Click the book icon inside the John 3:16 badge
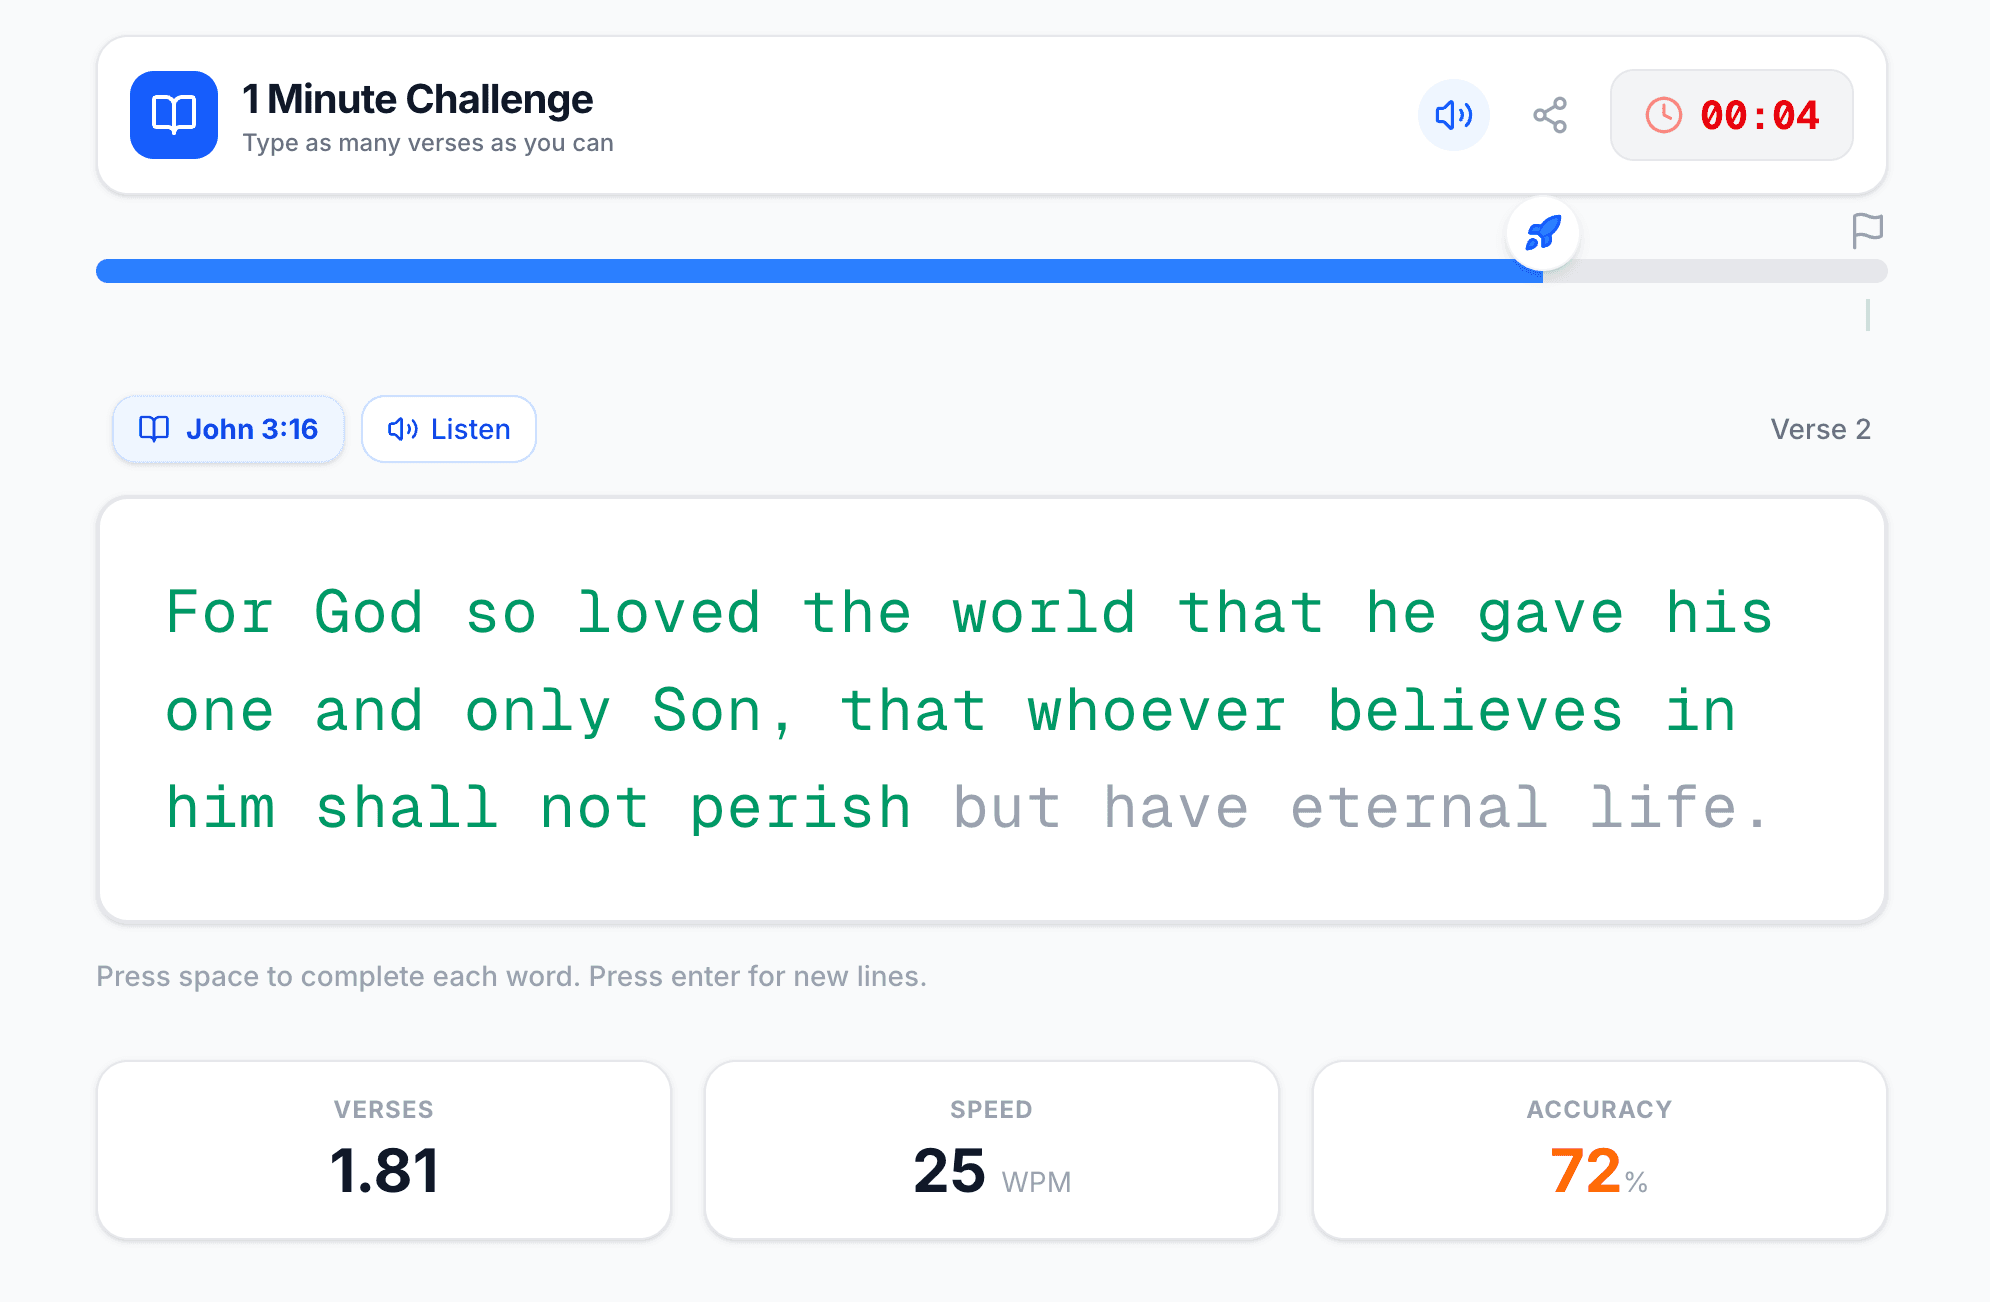 tap(153, 429)
